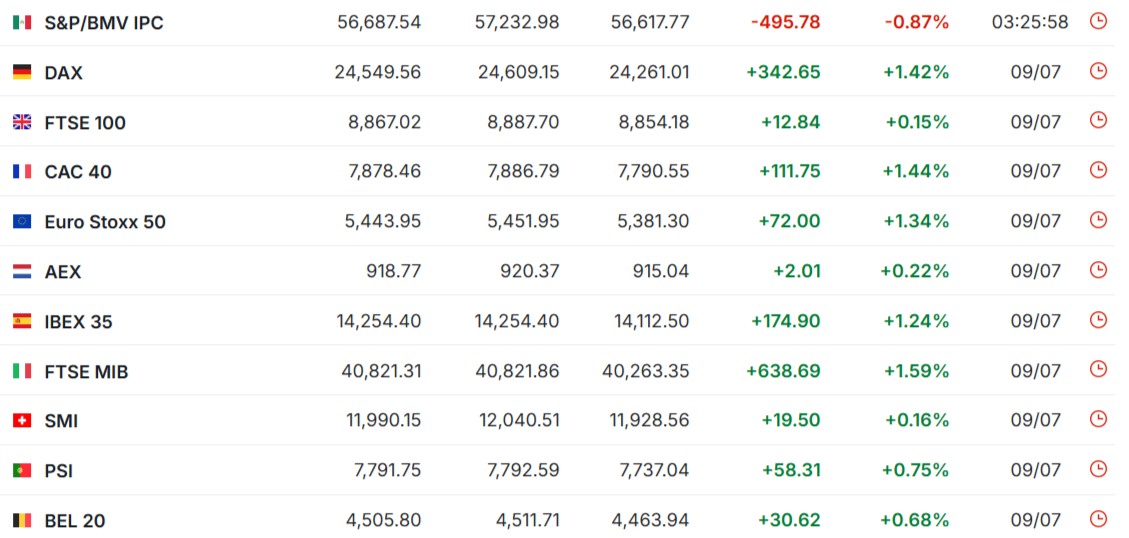Click the clock icon in the CAC 40 row
Viewport: 1129px width, 538px height.
pos(1098,170)
